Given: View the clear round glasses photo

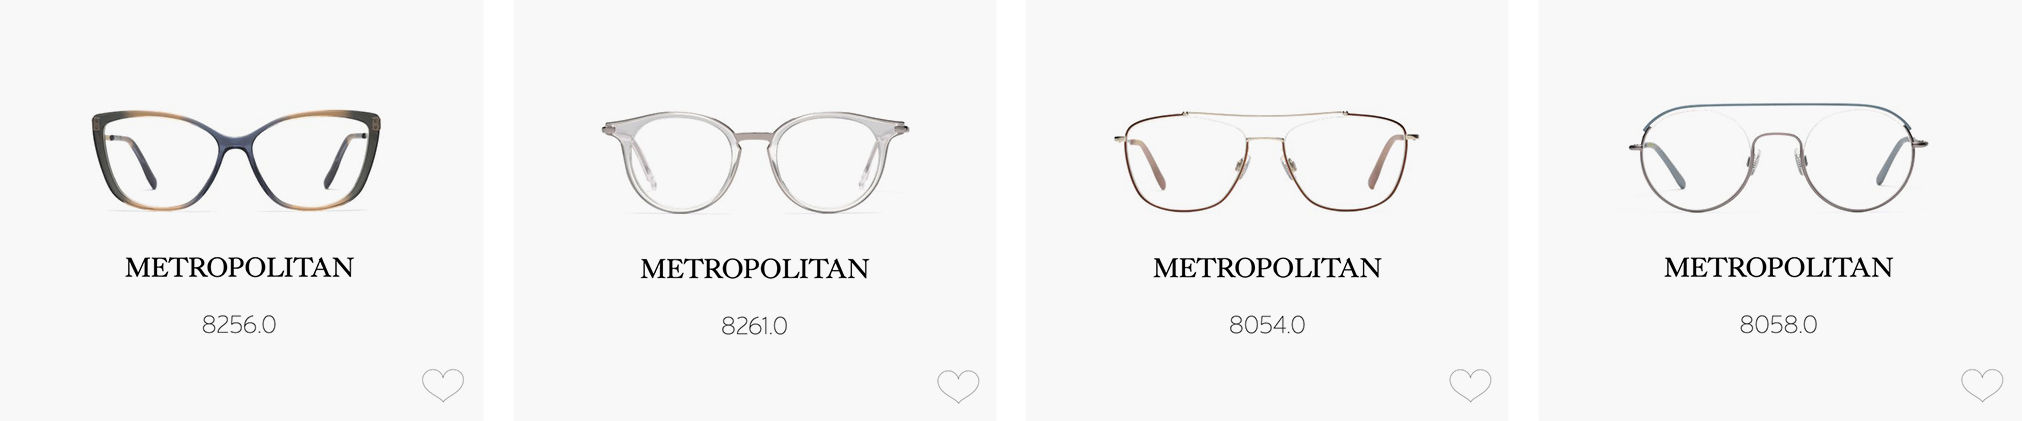Looking at the screenshot, I should click(x=755, y=163).
